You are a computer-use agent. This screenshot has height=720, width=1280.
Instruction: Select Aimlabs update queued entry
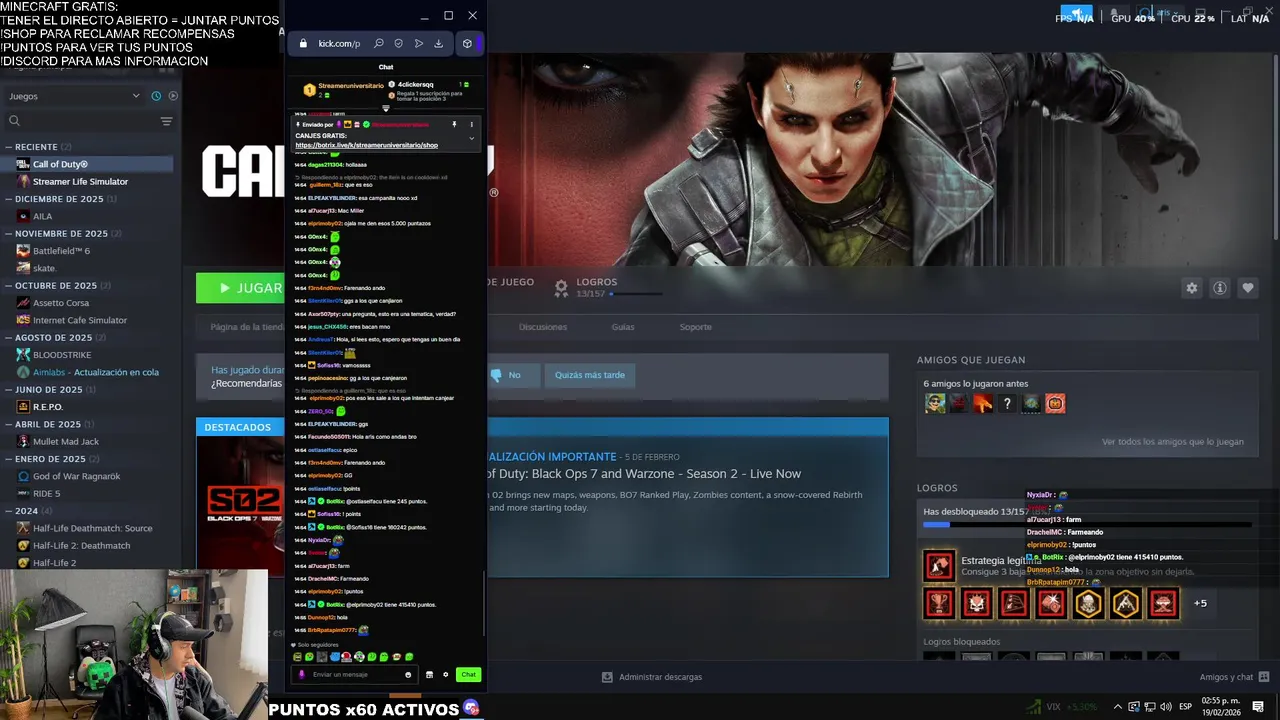pos(90,372)
